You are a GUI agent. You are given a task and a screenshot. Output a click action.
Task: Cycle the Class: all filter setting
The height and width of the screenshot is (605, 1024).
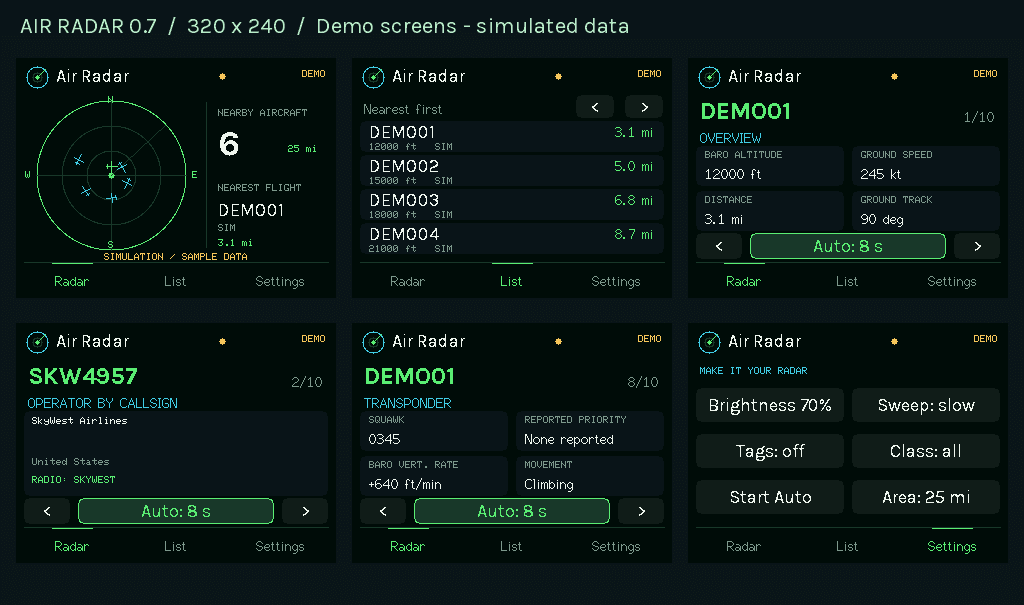click(x=926, y=451)
